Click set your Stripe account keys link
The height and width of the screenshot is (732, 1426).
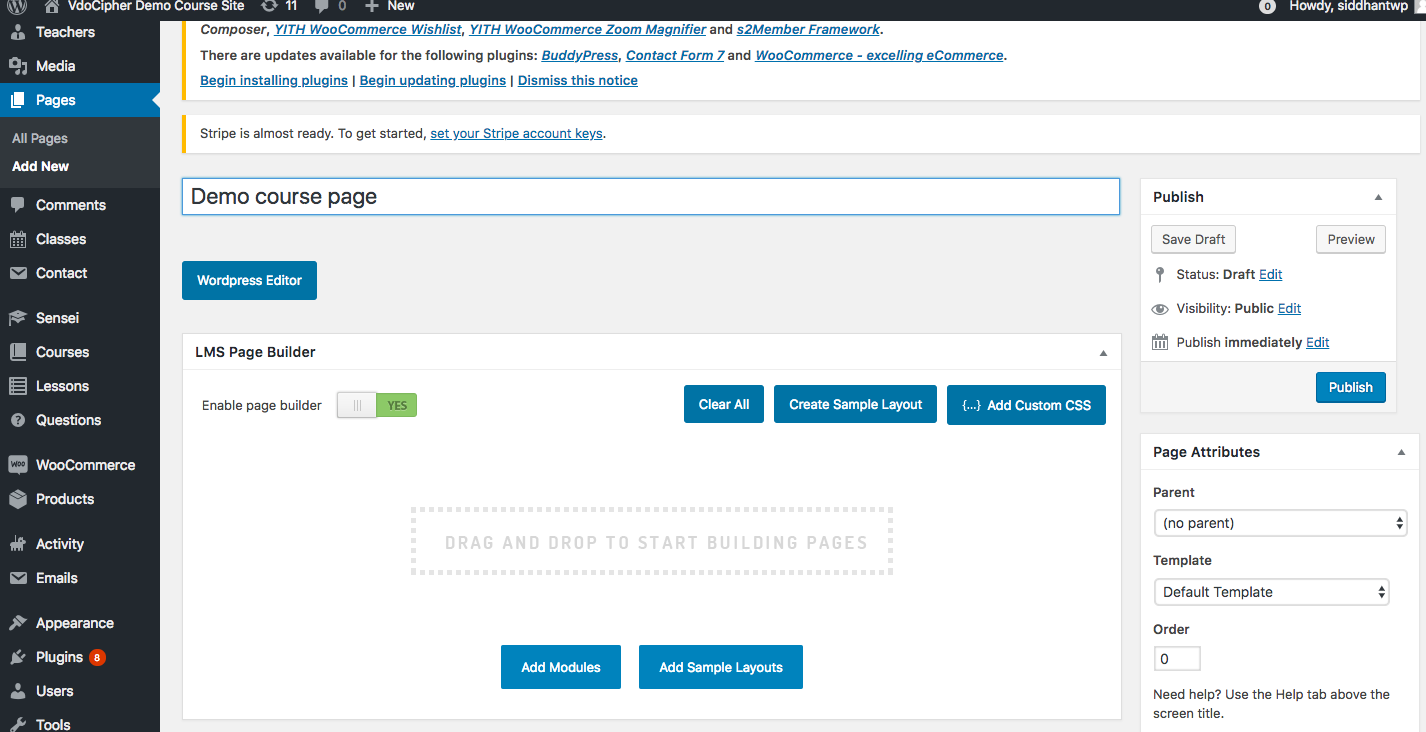pyautogui.click(x=516, y=134)
